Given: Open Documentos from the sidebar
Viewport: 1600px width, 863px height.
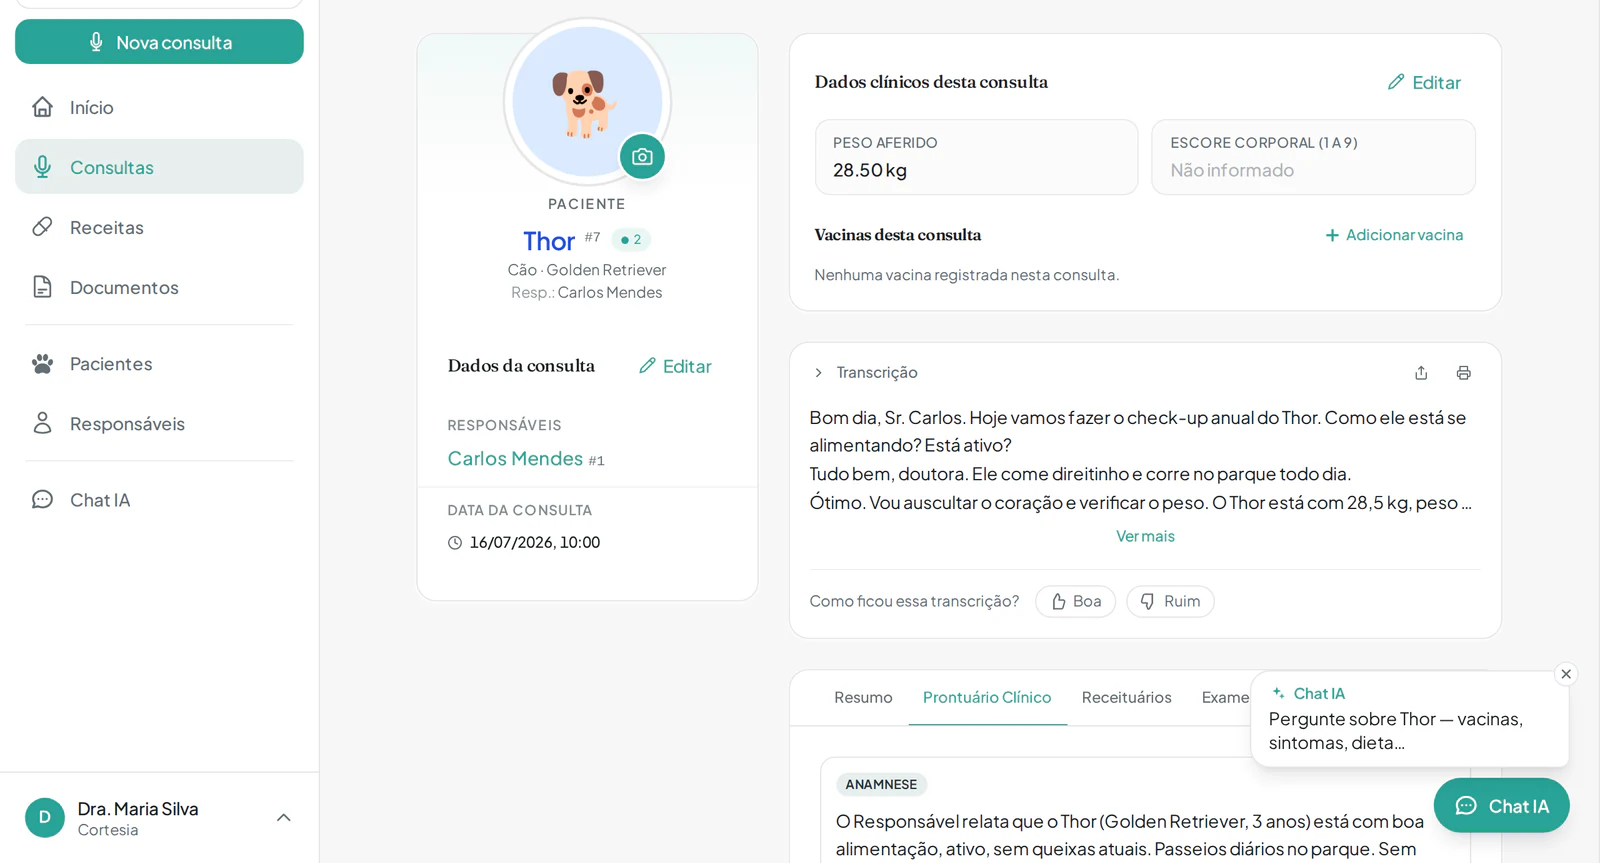Looking at the screenshot, I should point(159,287).
